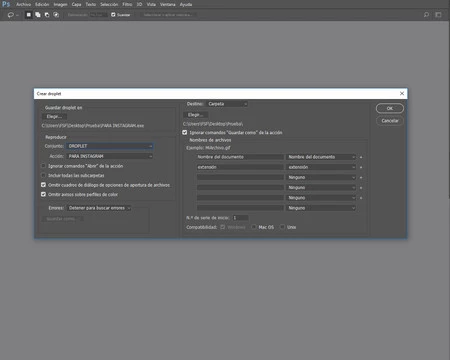Open the Errores dropdown
Screen dimensions: 450x360
click(x=99, y=208)
